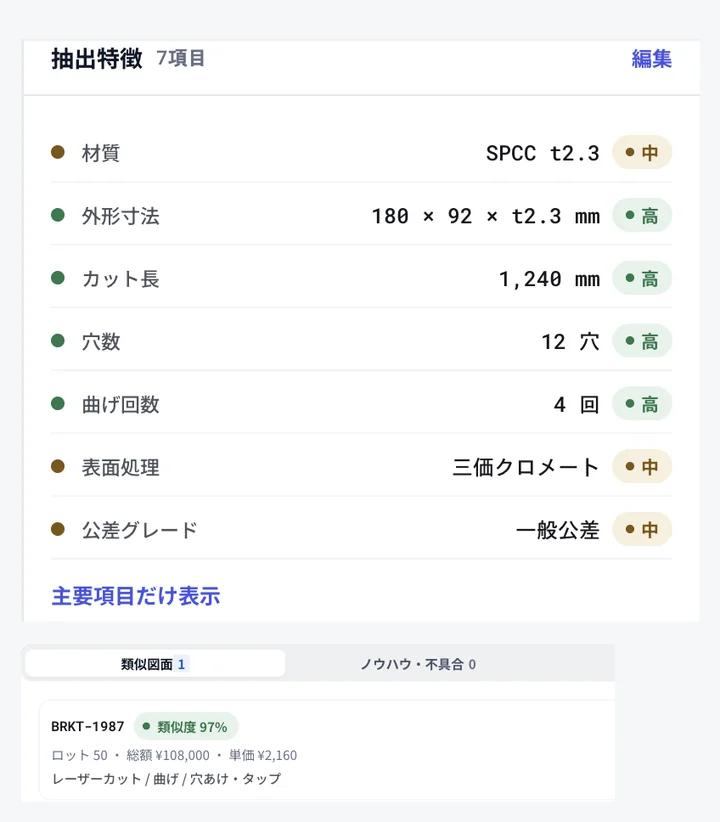Click 主要項目だけ表示 link
Screen dimensions: 720x822
point(136,596)
